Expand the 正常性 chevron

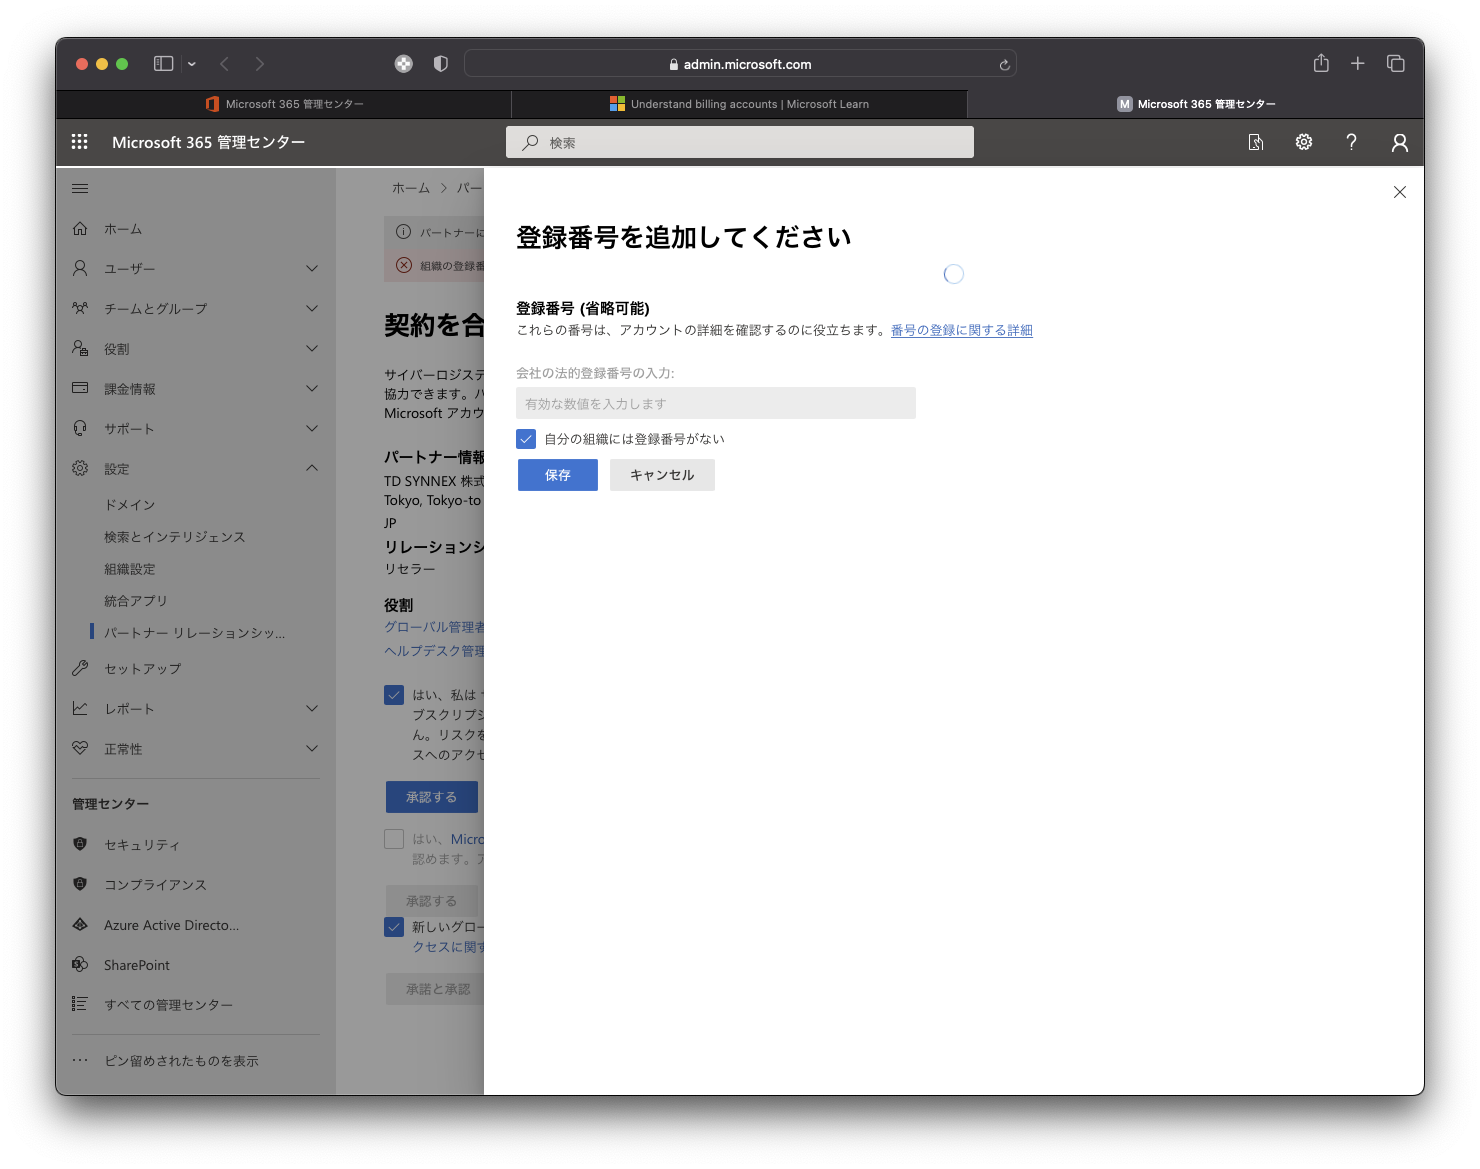[312, 748]
